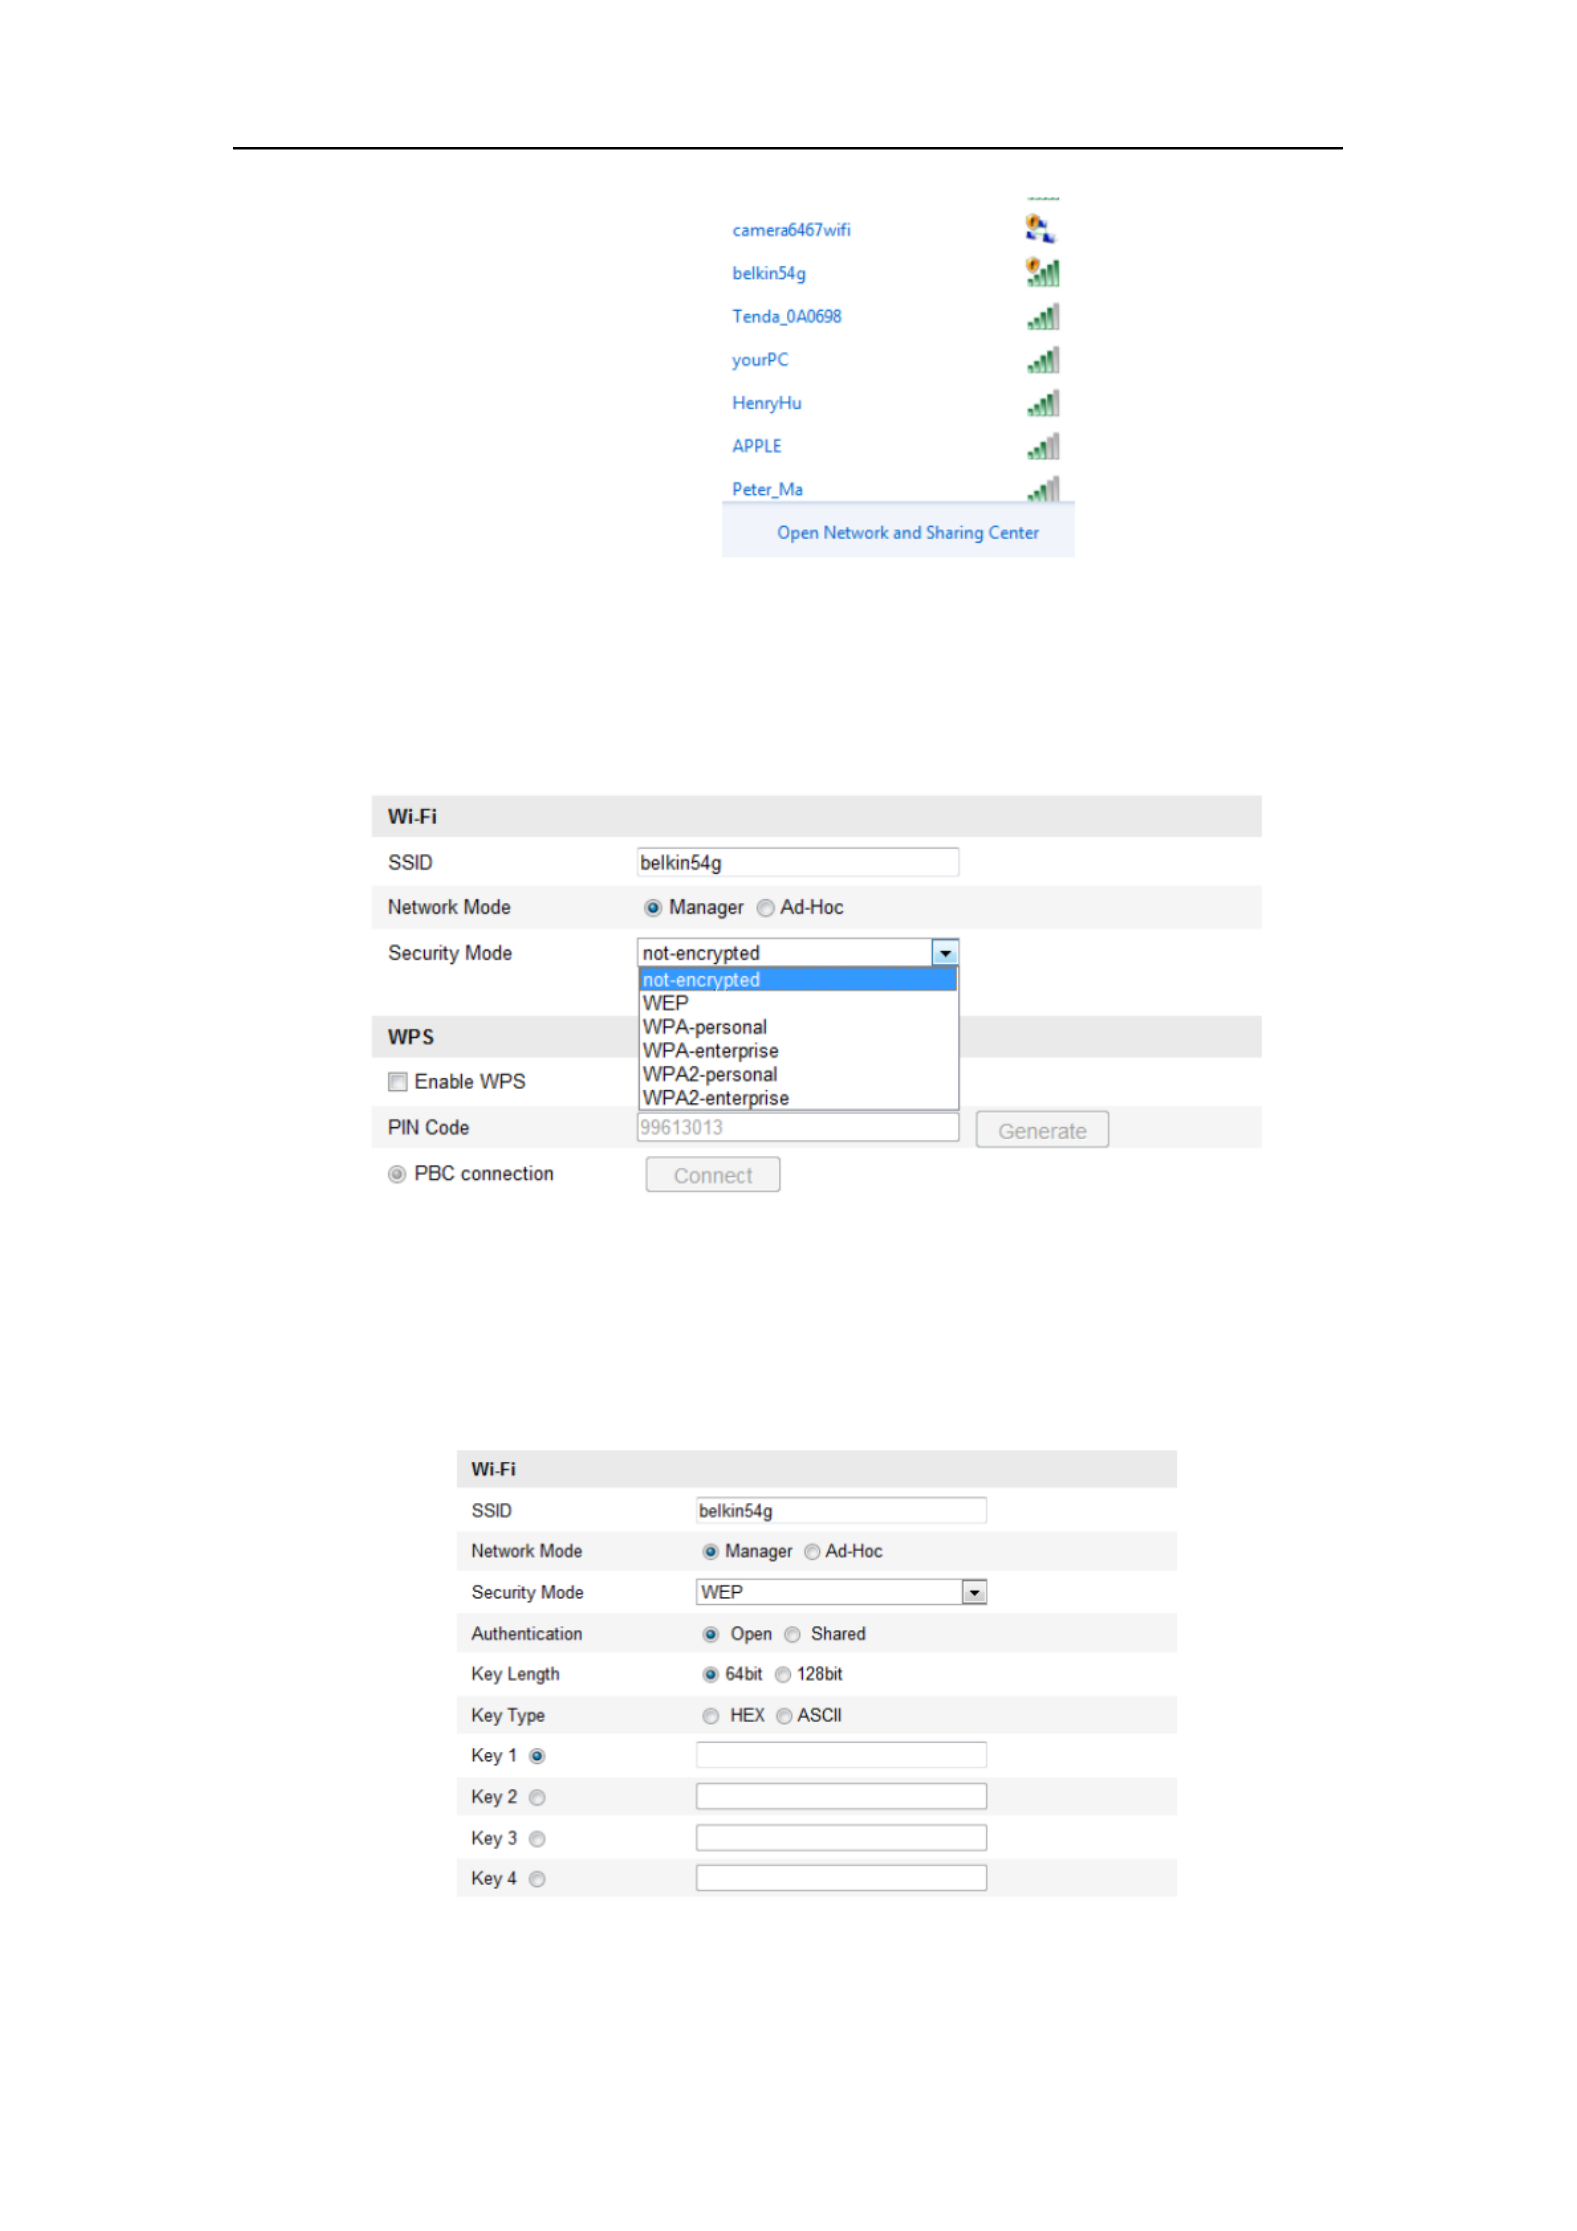Select Key 3 radio button
Viewport: 1577px width, 2231px height.
(536, 1839)
